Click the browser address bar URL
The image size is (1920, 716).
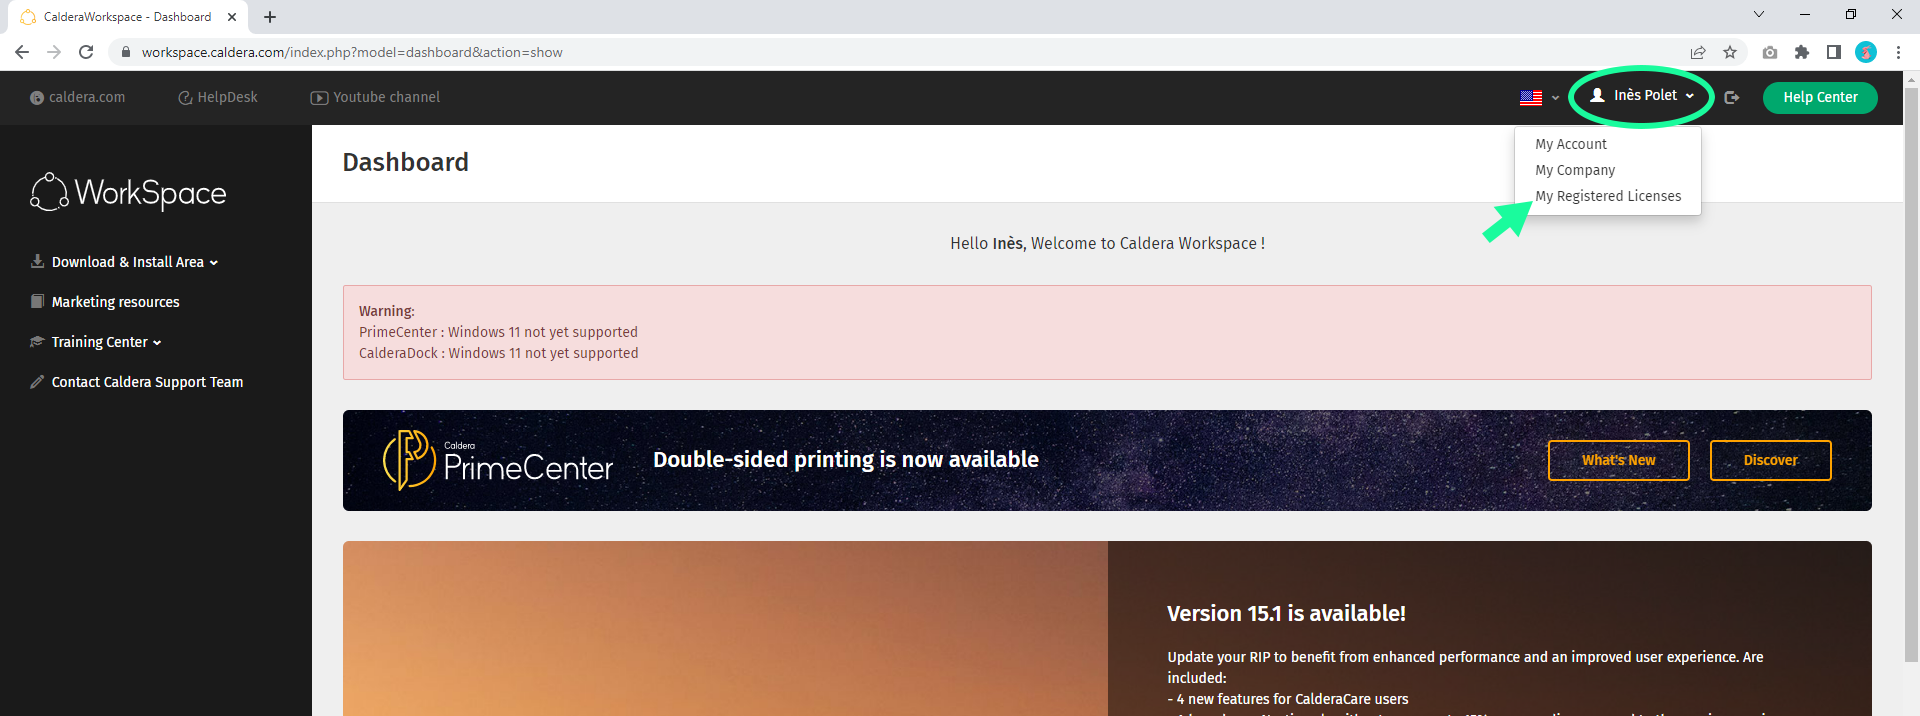point(352,52)
